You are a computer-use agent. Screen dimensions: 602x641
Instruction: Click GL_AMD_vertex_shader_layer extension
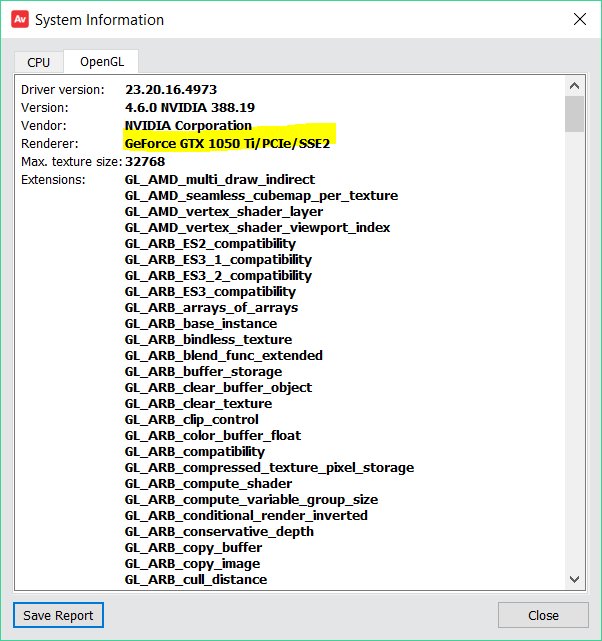point(224,211)
